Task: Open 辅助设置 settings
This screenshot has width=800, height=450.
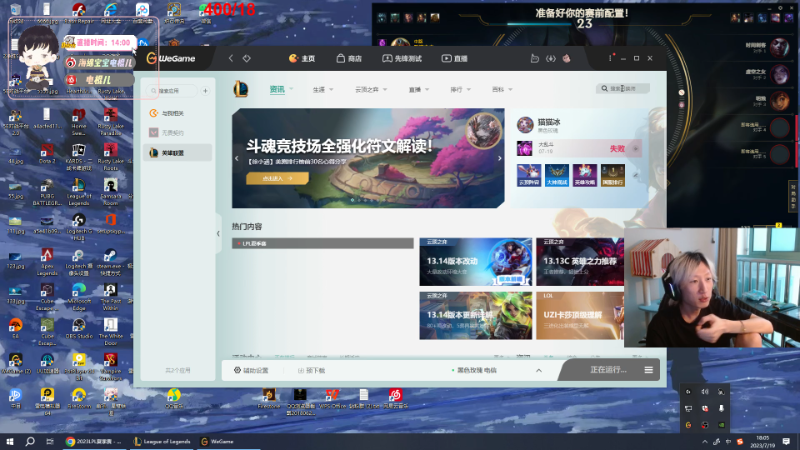Action: (x=251, y=370)
